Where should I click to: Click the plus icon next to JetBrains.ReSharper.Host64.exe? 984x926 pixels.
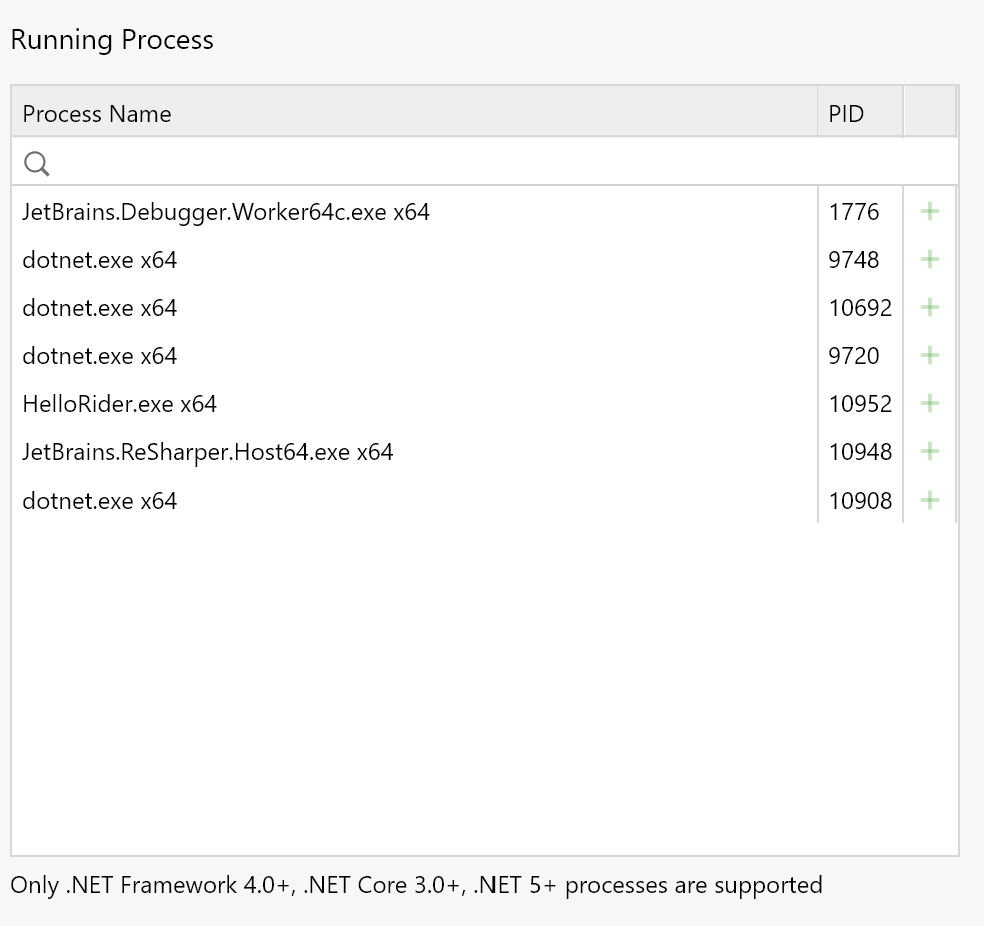click(929, 451)
